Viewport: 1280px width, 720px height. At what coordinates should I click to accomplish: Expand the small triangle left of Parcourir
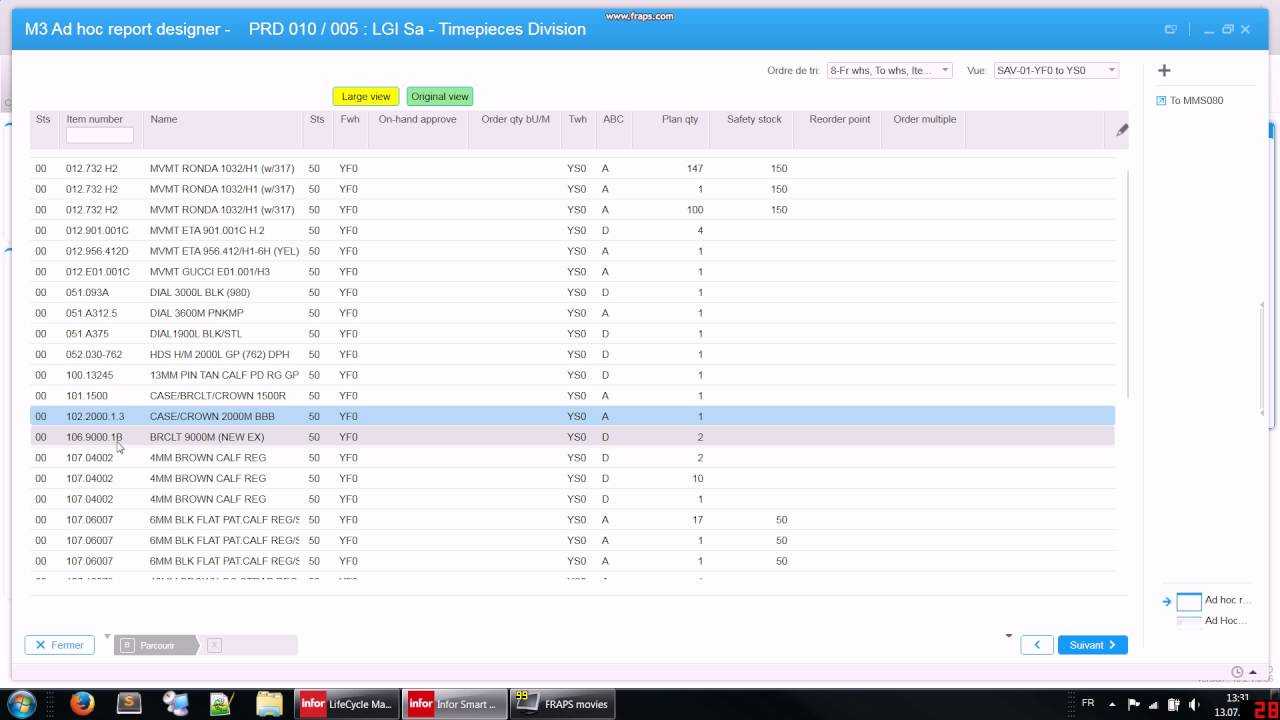(107, 637)
